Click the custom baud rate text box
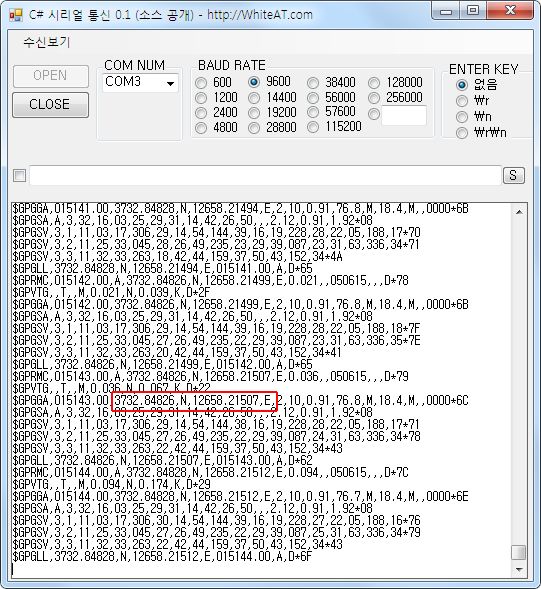The height and width of the screenshot is (589, 541). click(x=404, y=115)
